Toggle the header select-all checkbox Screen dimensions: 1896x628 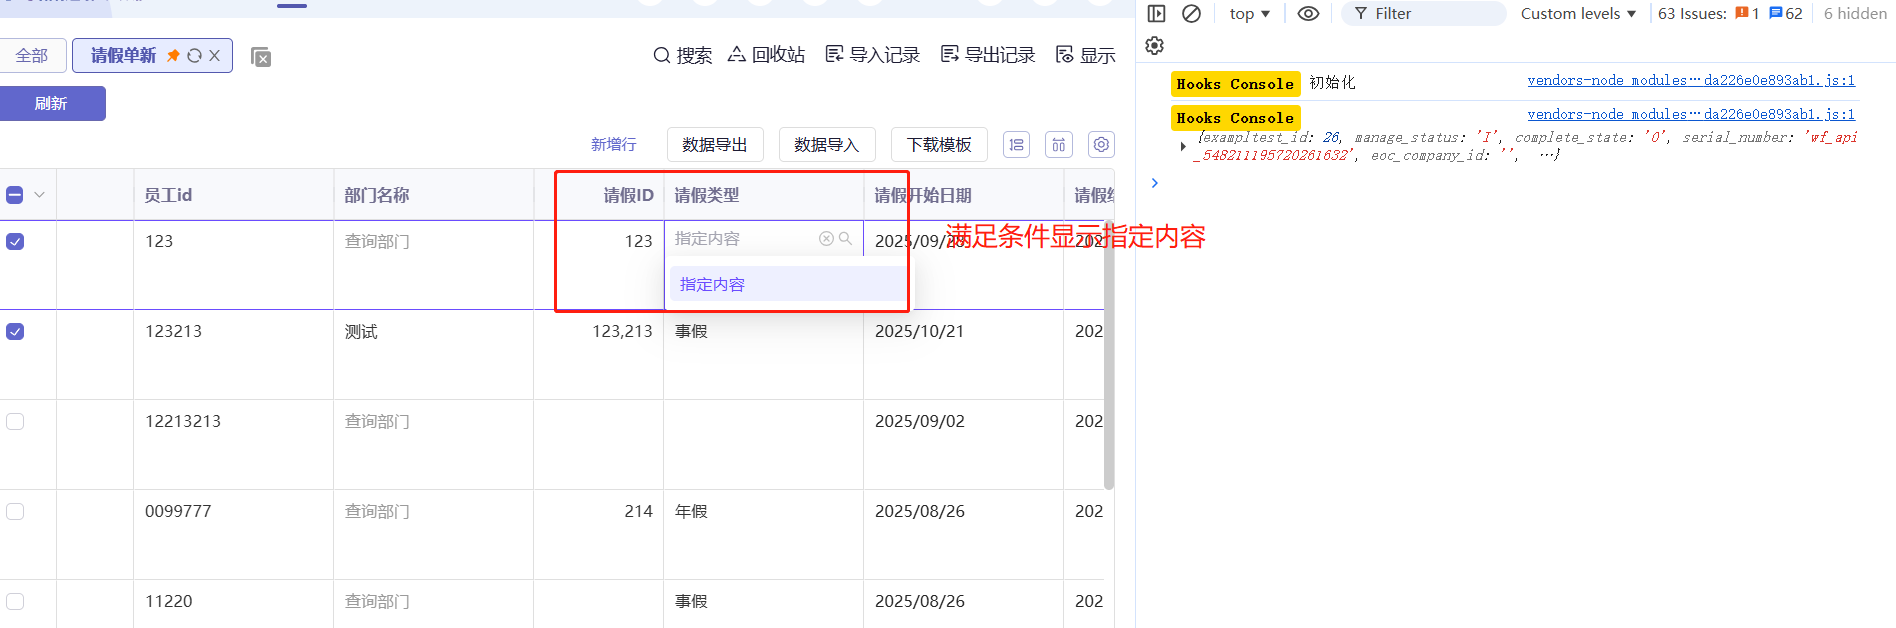(x=15, y=195)
